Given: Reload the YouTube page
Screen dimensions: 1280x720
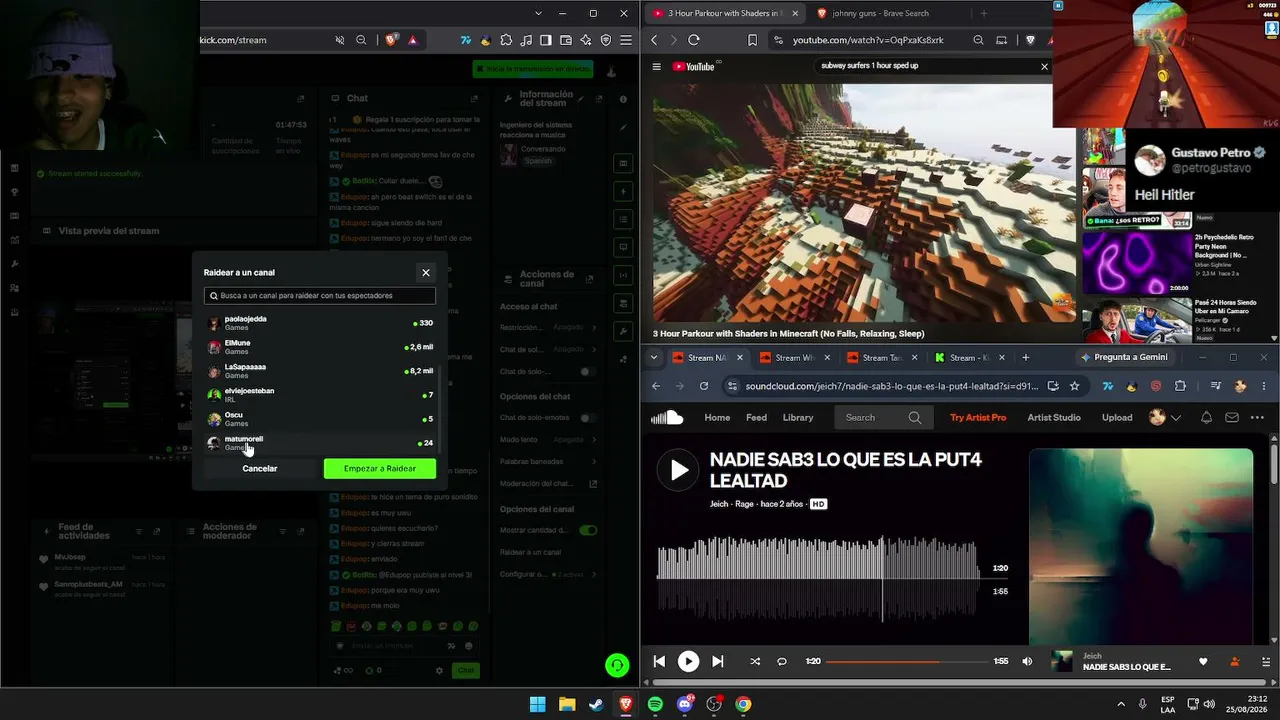Looking at the screenshot, I should click(694, 40).
